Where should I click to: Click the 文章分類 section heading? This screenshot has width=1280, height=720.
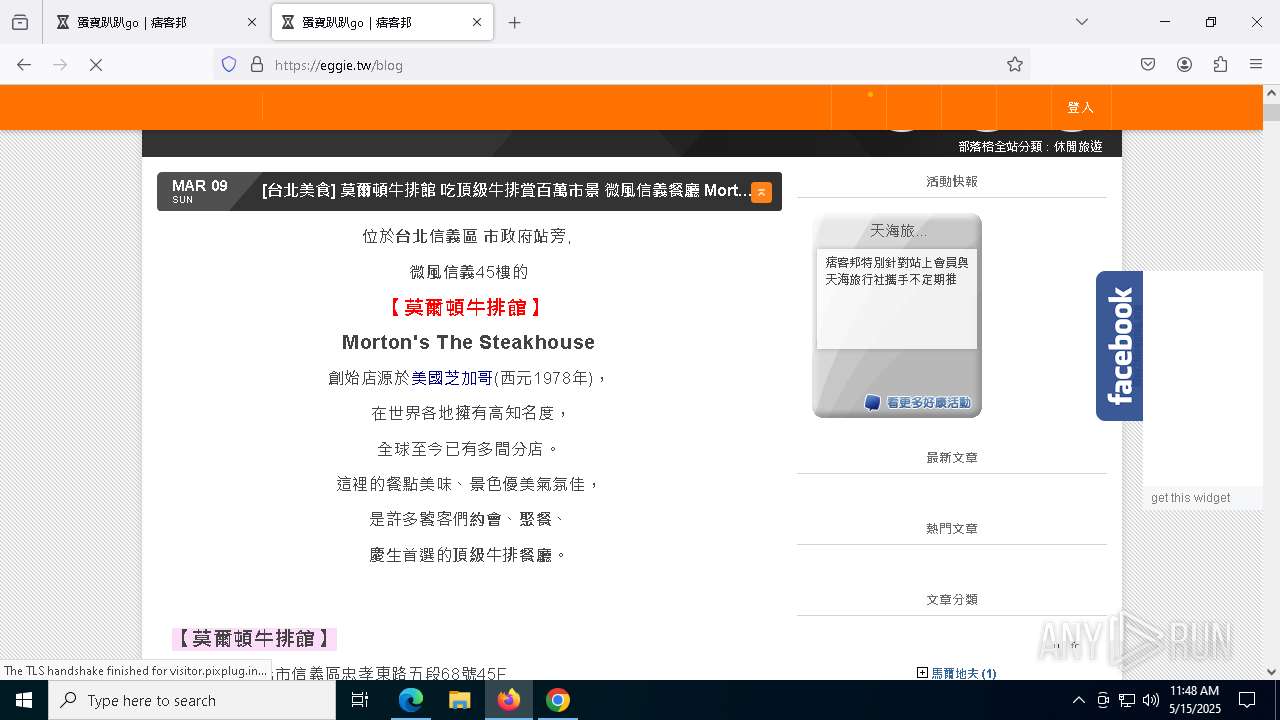pyautogui.click(x=951, y=599)
